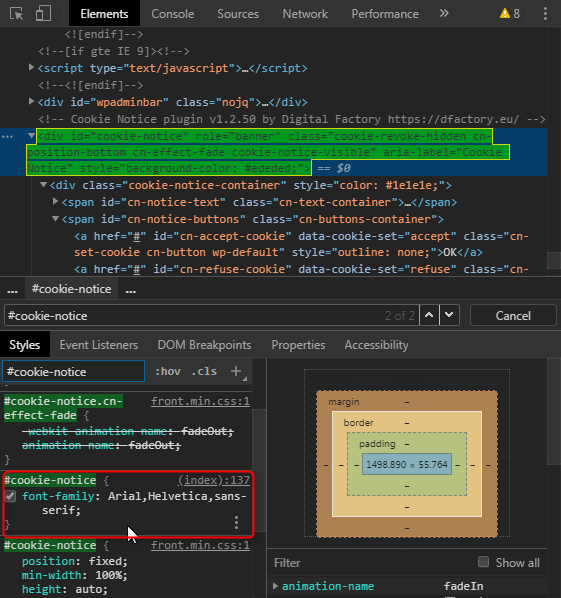Click the fadeIn computed value

tap(463, 586)
